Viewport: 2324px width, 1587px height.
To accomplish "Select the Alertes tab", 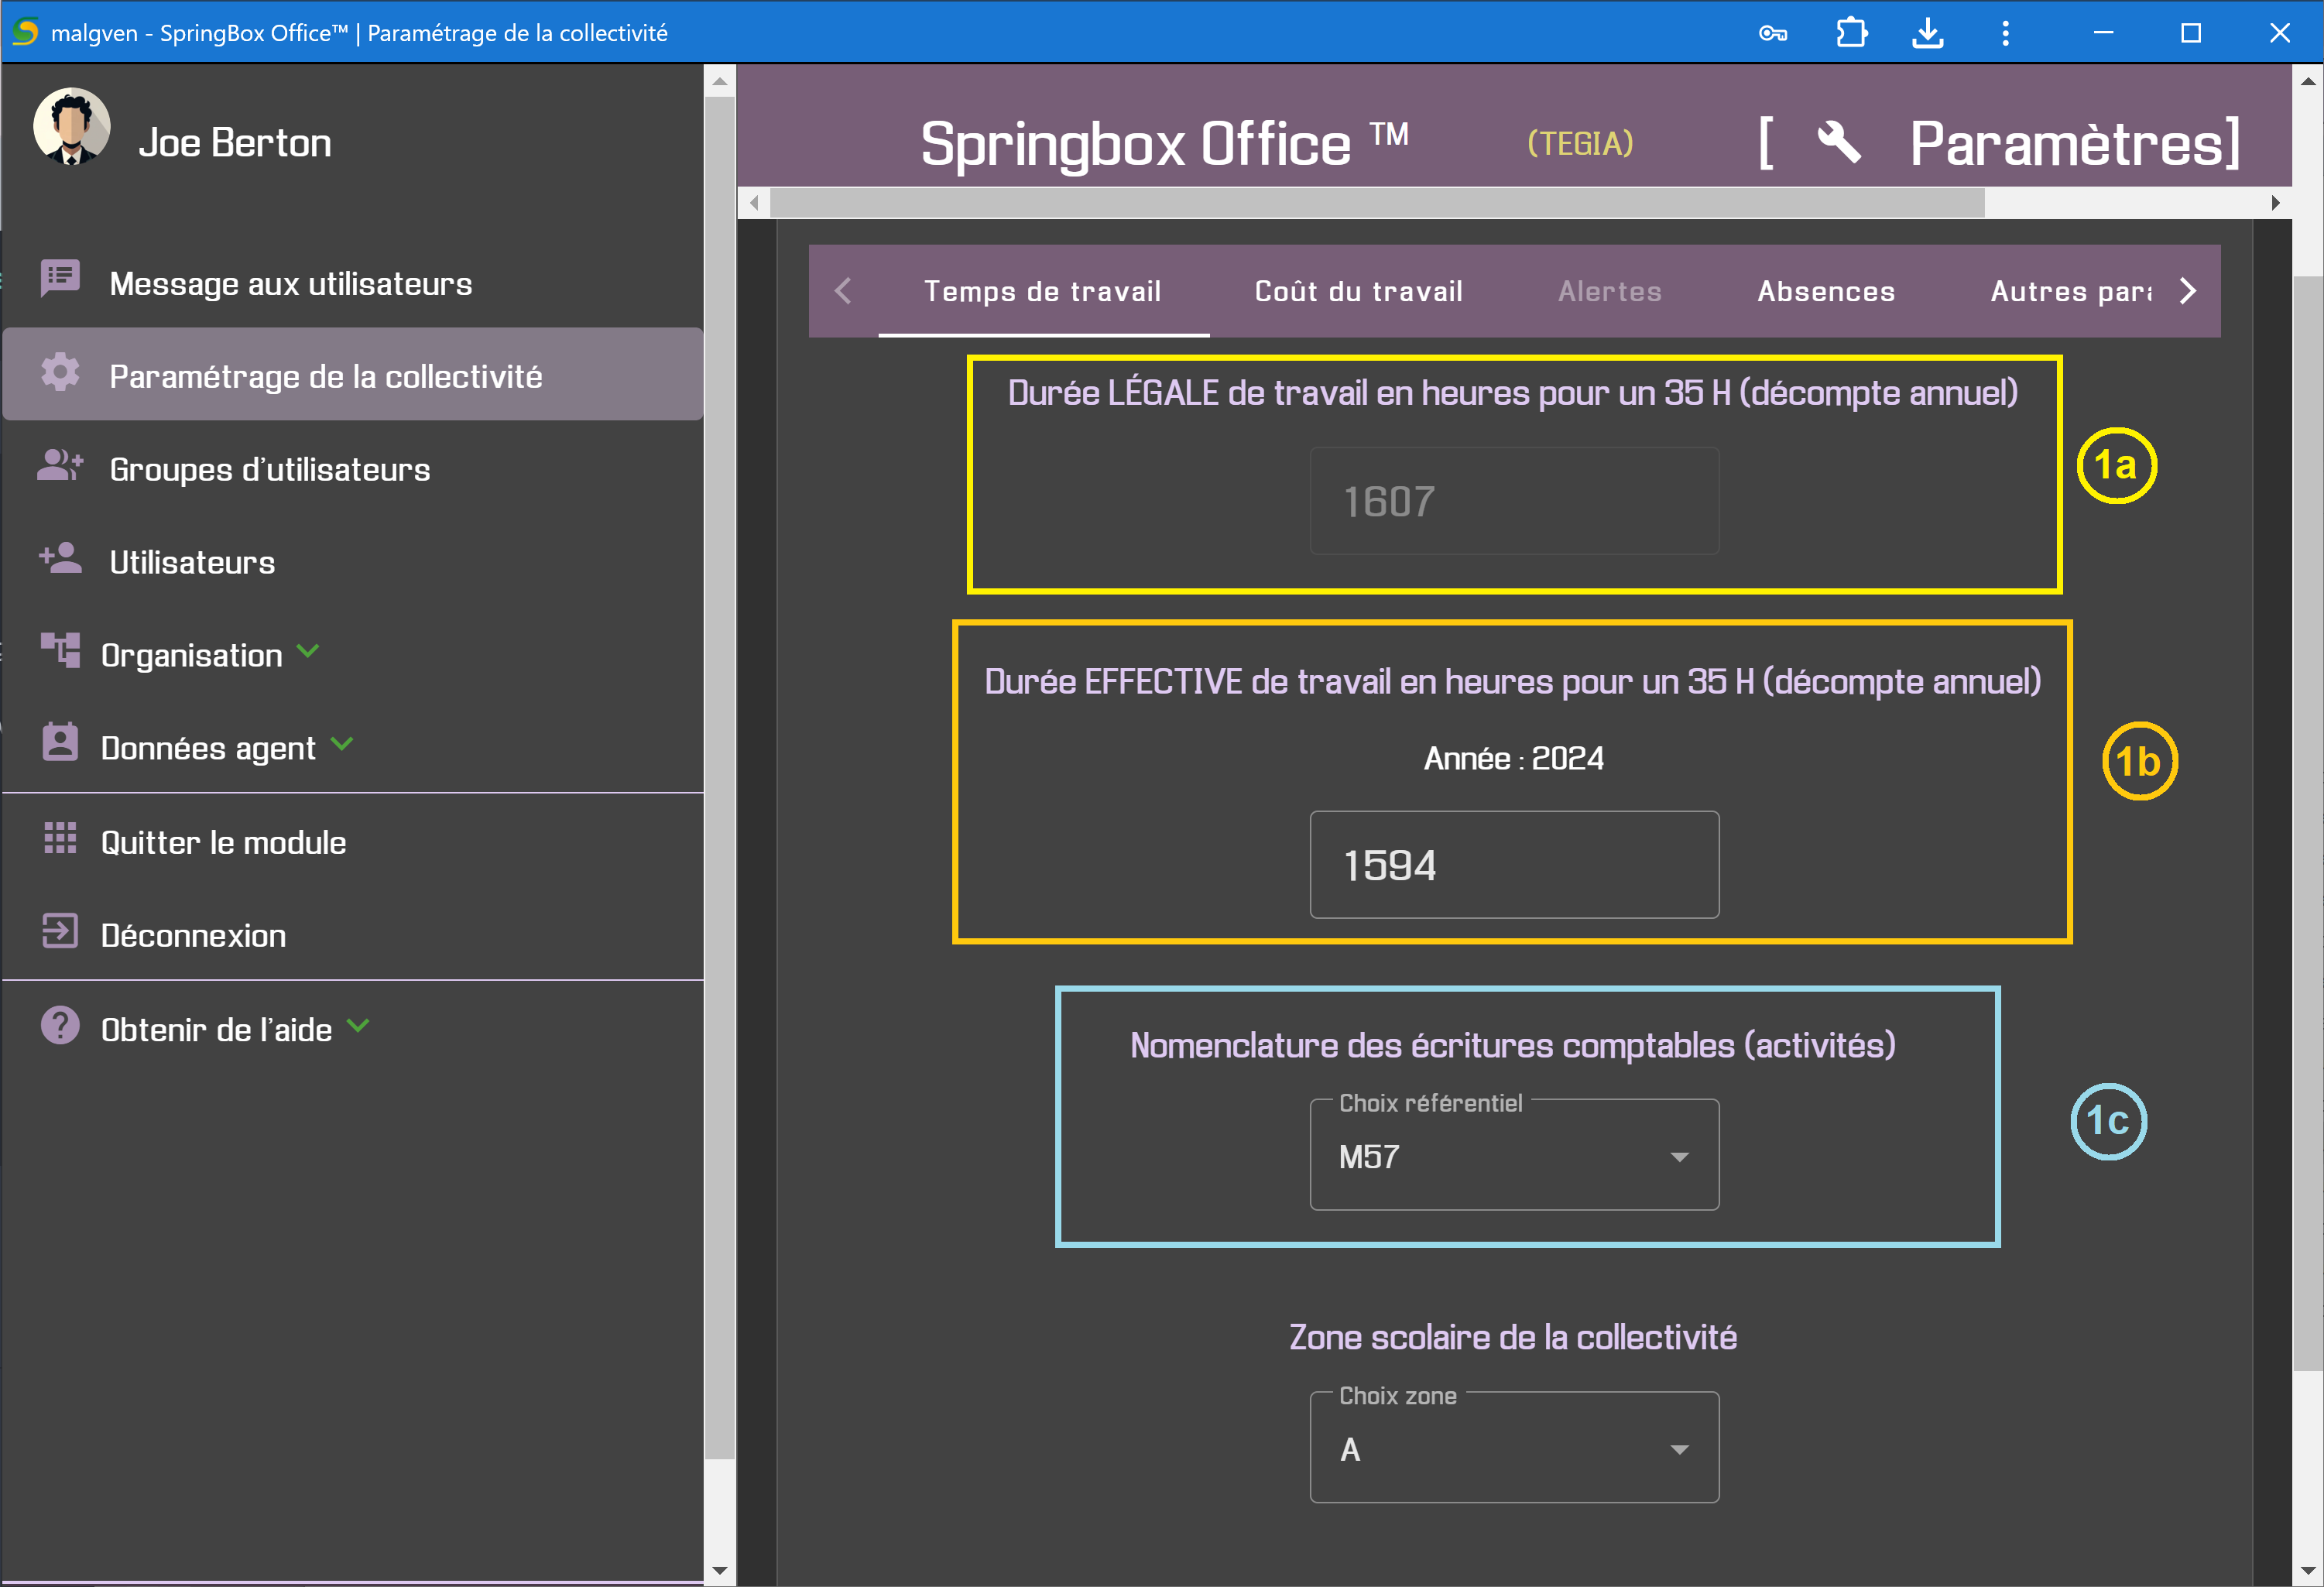I will tap(1610, 291).
